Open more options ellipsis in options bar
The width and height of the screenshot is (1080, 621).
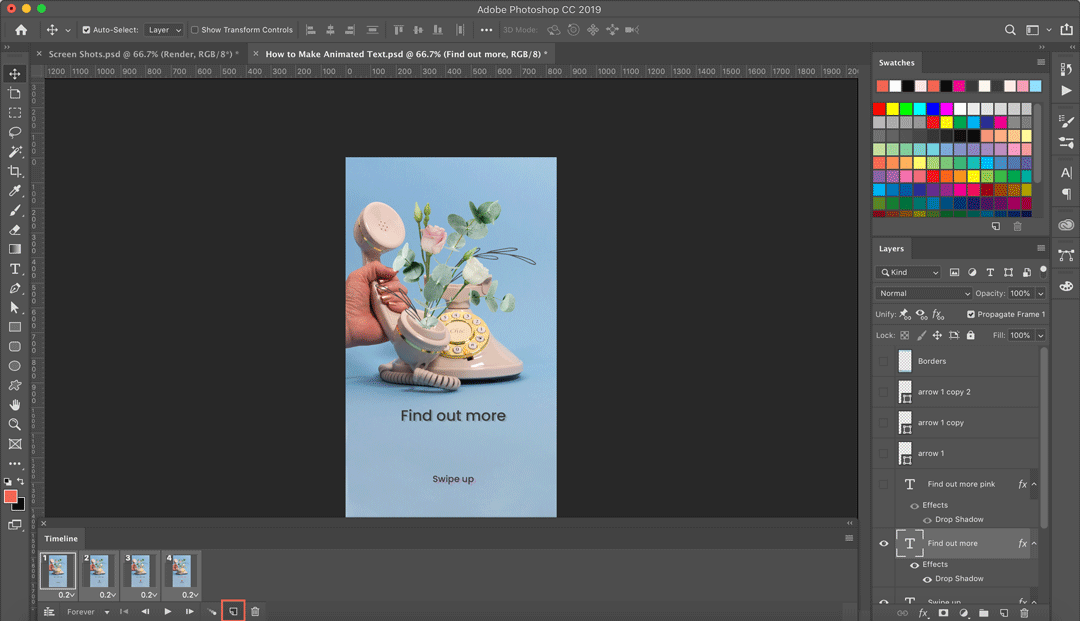click(x=486, y=30)
